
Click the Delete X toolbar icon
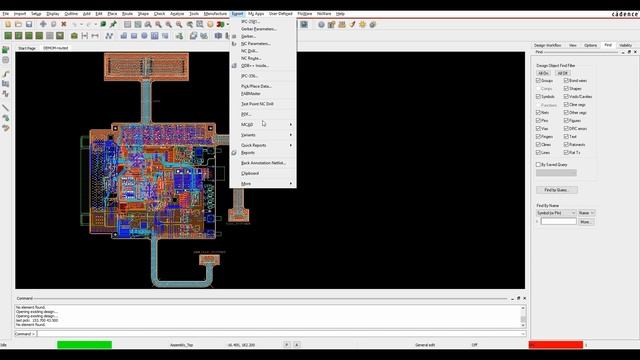coord(64,24)
